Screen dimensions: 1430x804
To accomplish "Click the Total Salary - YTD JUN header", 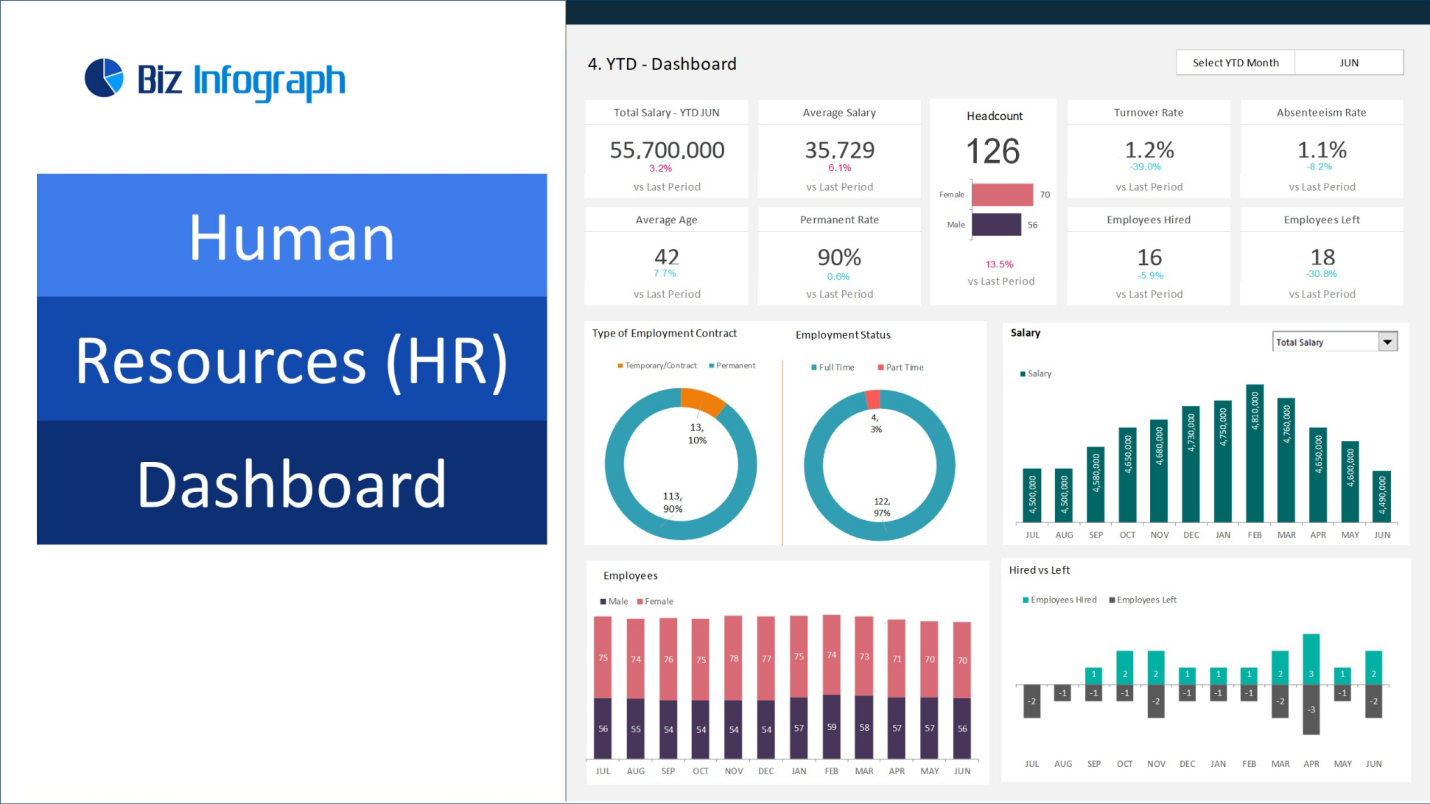I will coord(666,112).
